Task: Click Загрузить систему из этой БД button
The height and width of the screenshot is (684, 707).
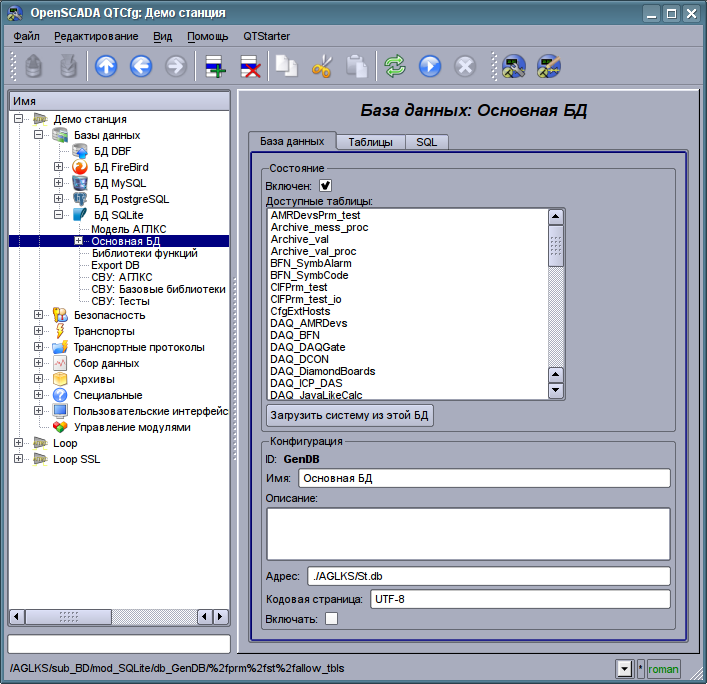Action: 349,415
